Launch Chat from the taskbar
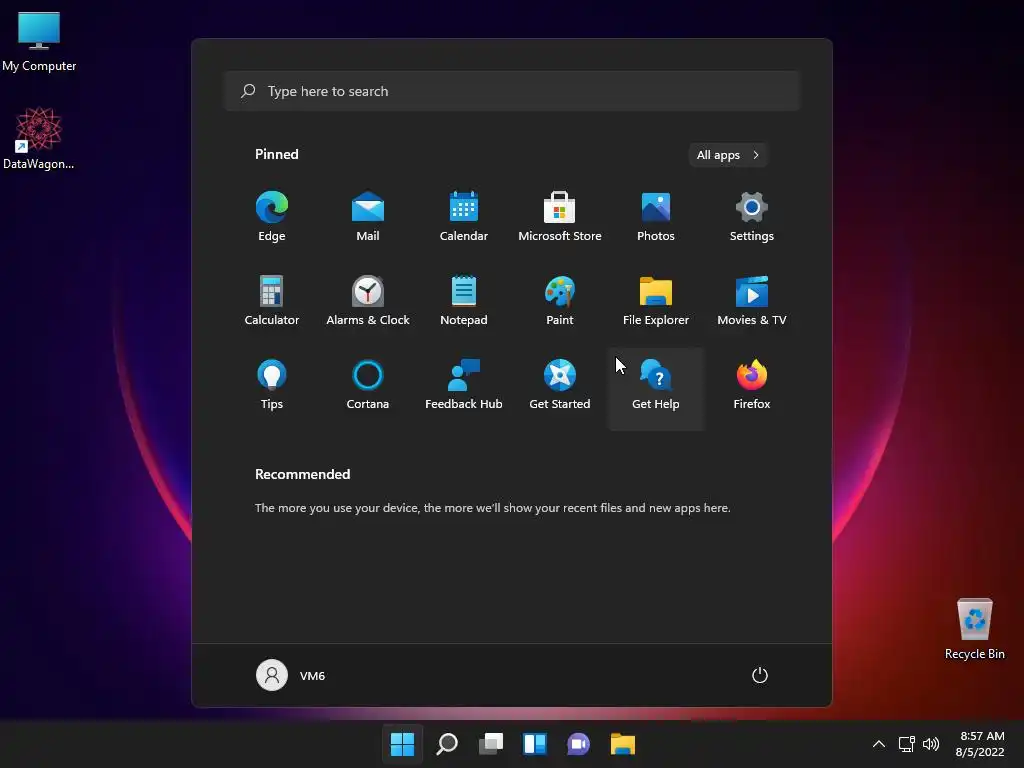The width and height of the screenshot is (1024, 768). [579, 744]
